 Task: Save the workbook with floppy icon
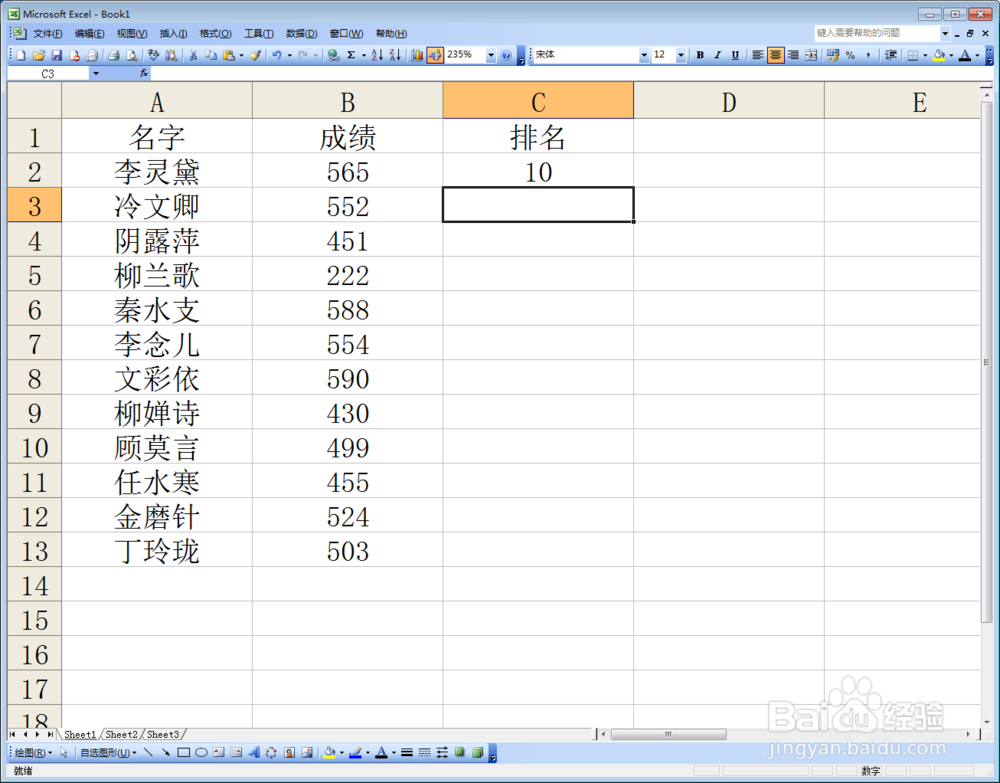(56, 55)
